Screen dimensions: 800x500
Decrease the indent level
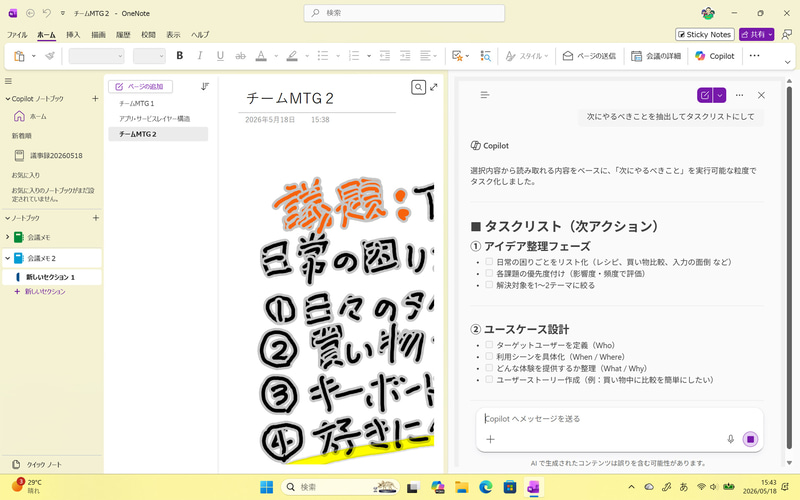[x=385, y=56]
